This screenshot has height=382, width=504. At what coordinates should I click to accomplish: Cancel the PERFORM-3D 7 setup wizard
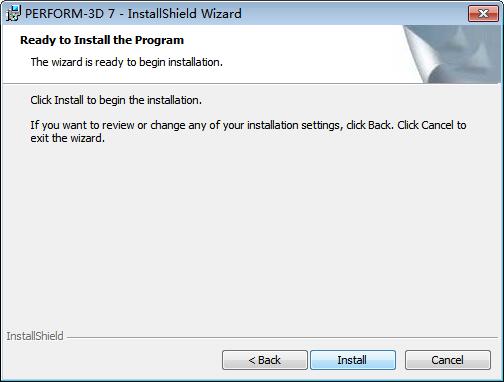(x=448, y=360)
